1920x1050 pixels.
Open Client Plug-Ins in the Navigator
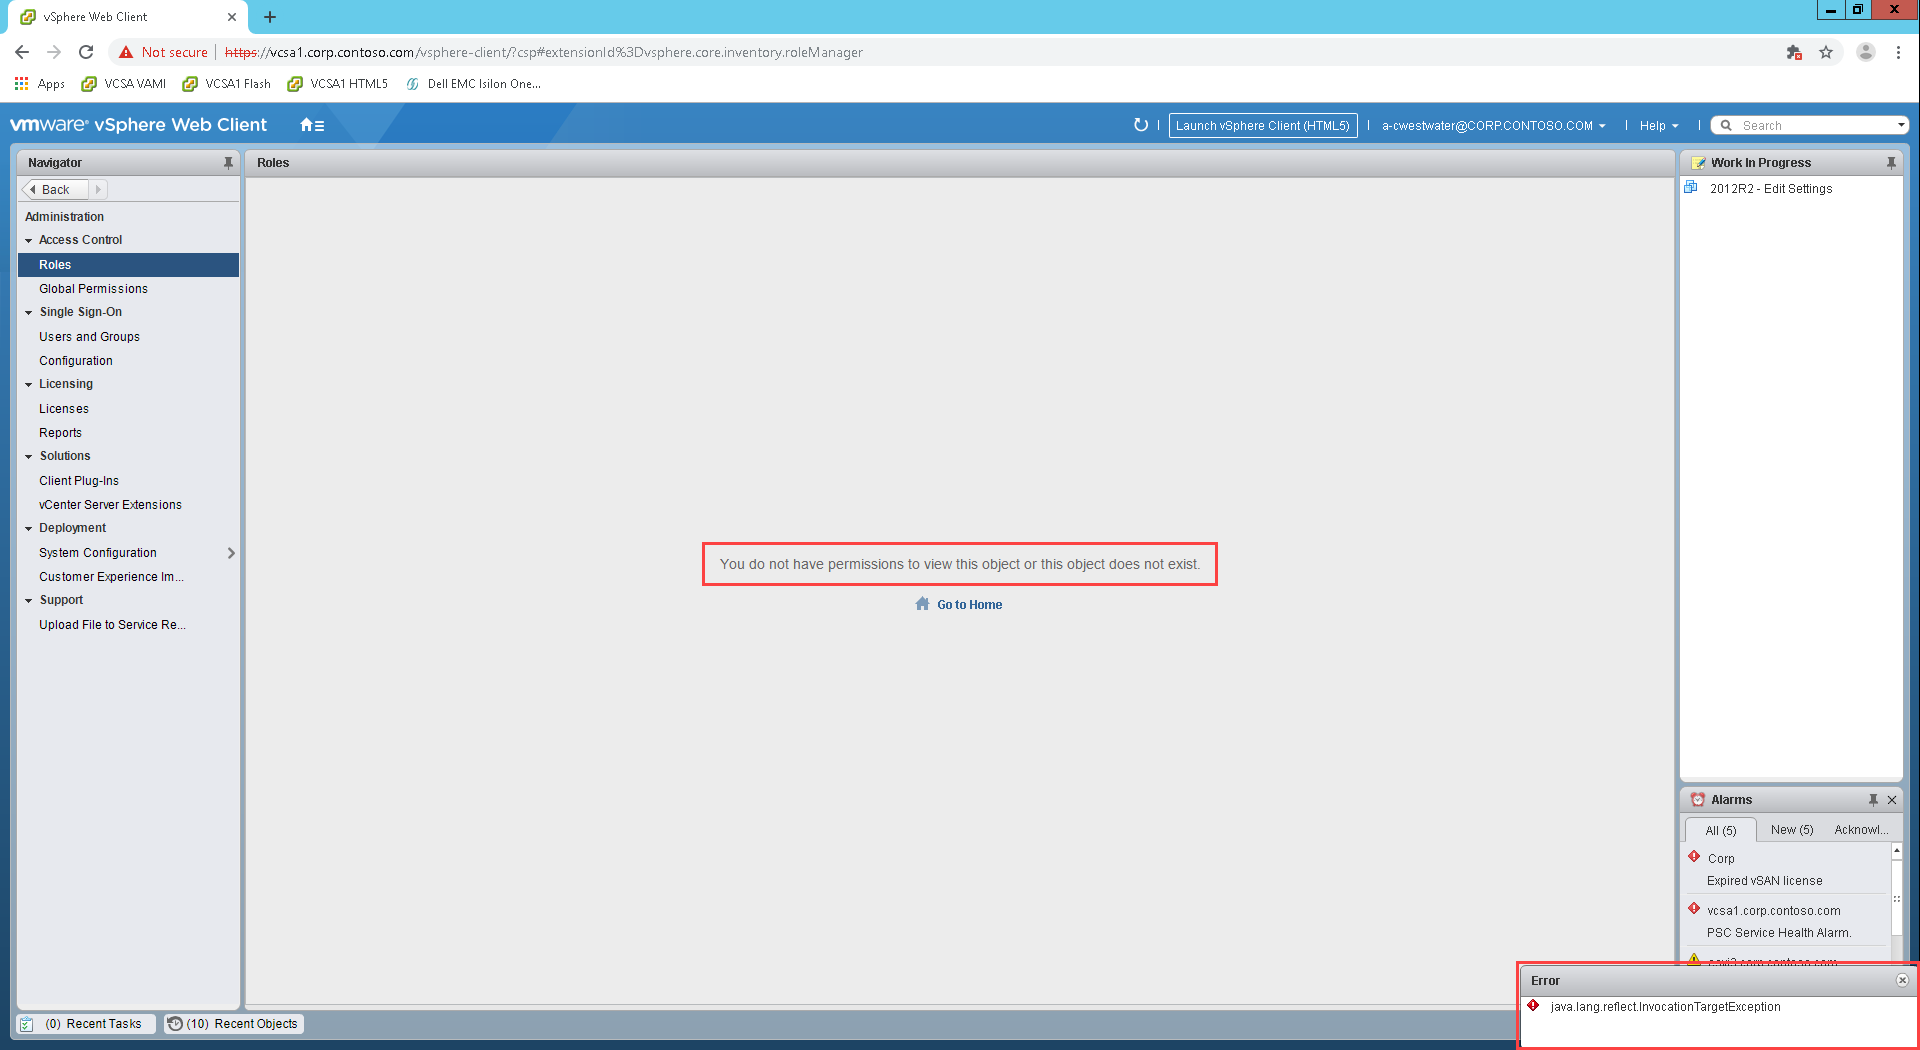coord(128,481)
